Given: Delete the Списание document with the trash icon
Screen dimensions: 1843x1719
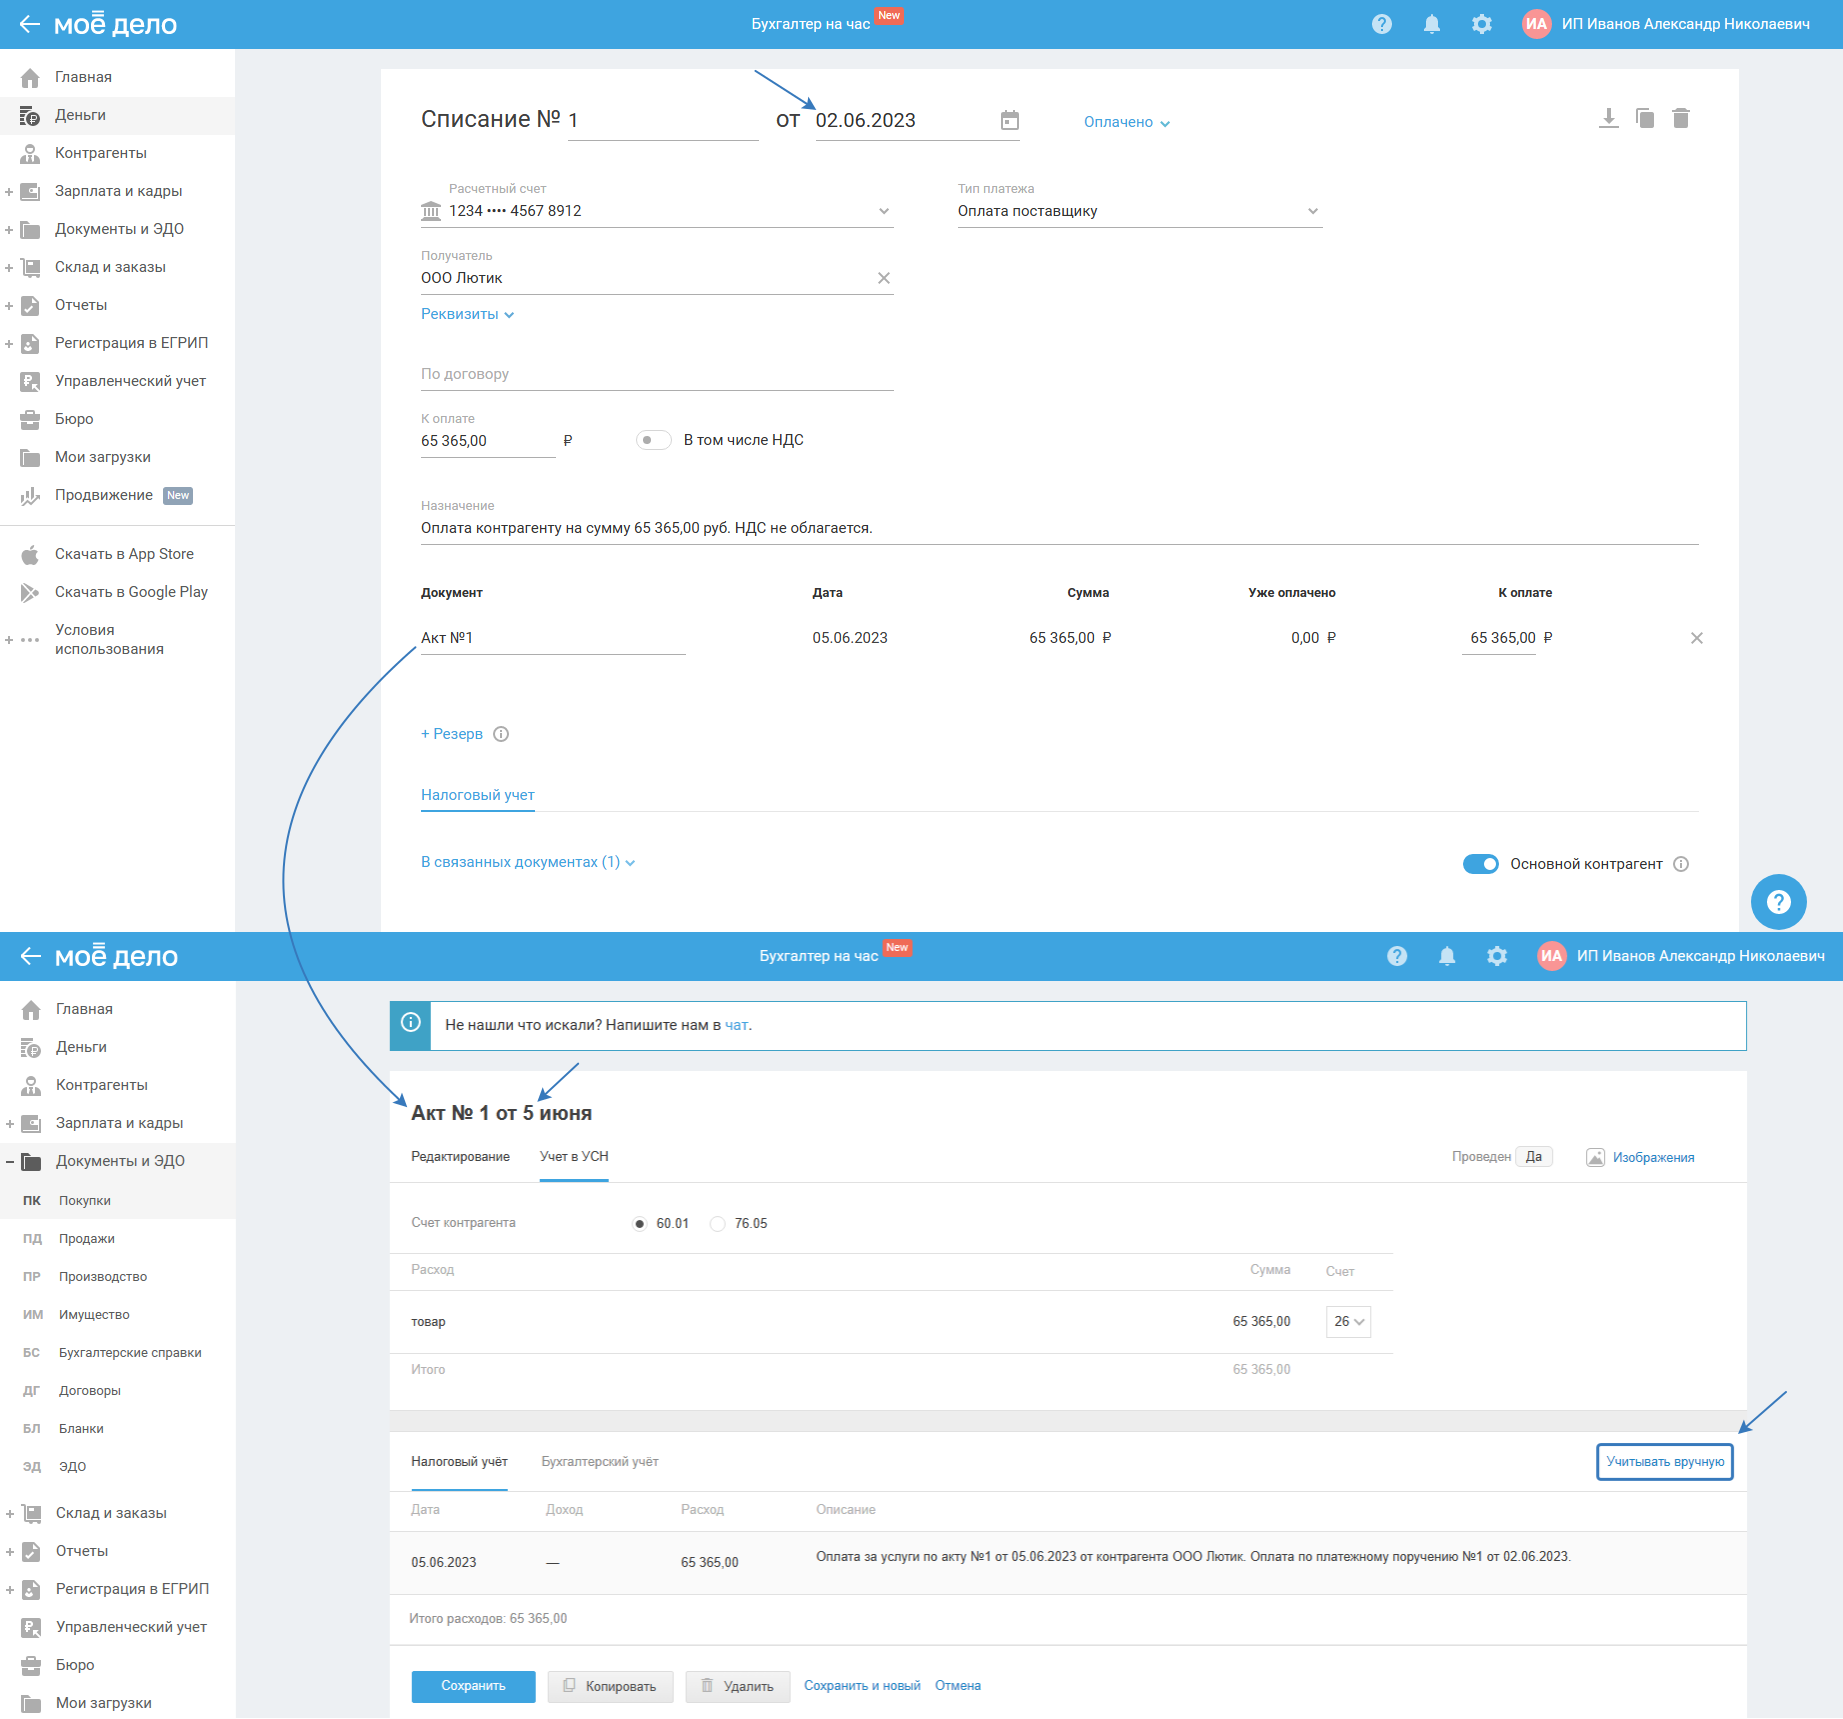Looking at the screenshot, I should [1681, 118].
